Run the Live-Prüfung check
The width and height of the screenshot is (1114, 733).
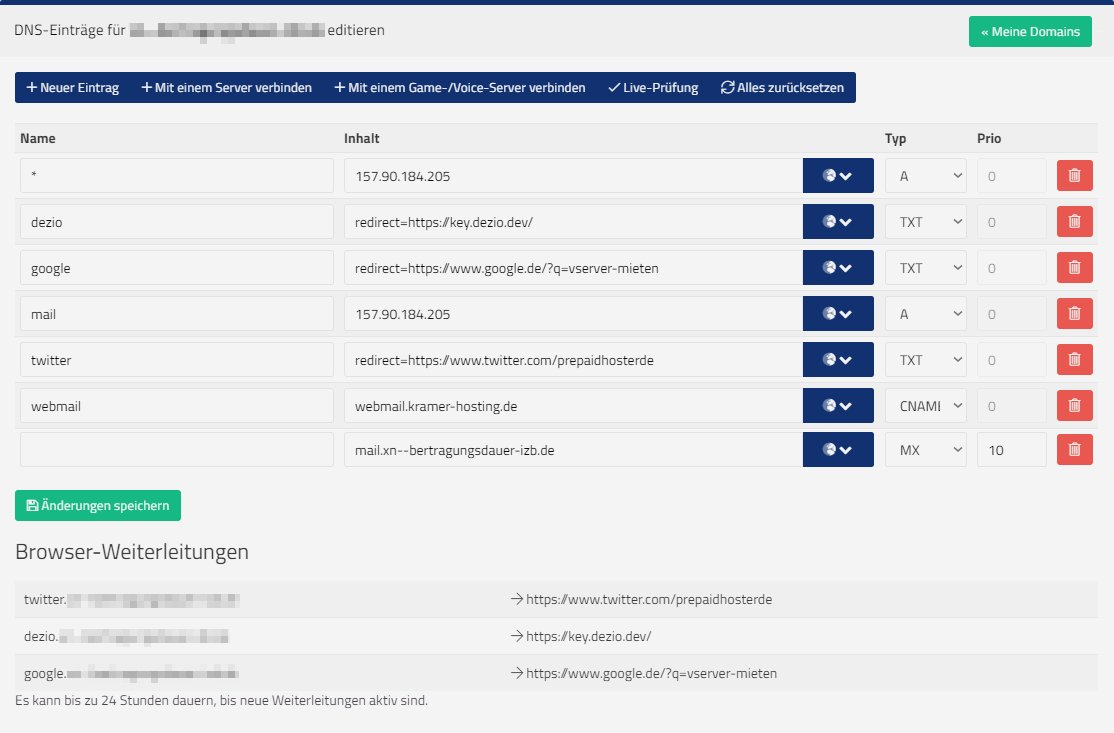[654, 87]
